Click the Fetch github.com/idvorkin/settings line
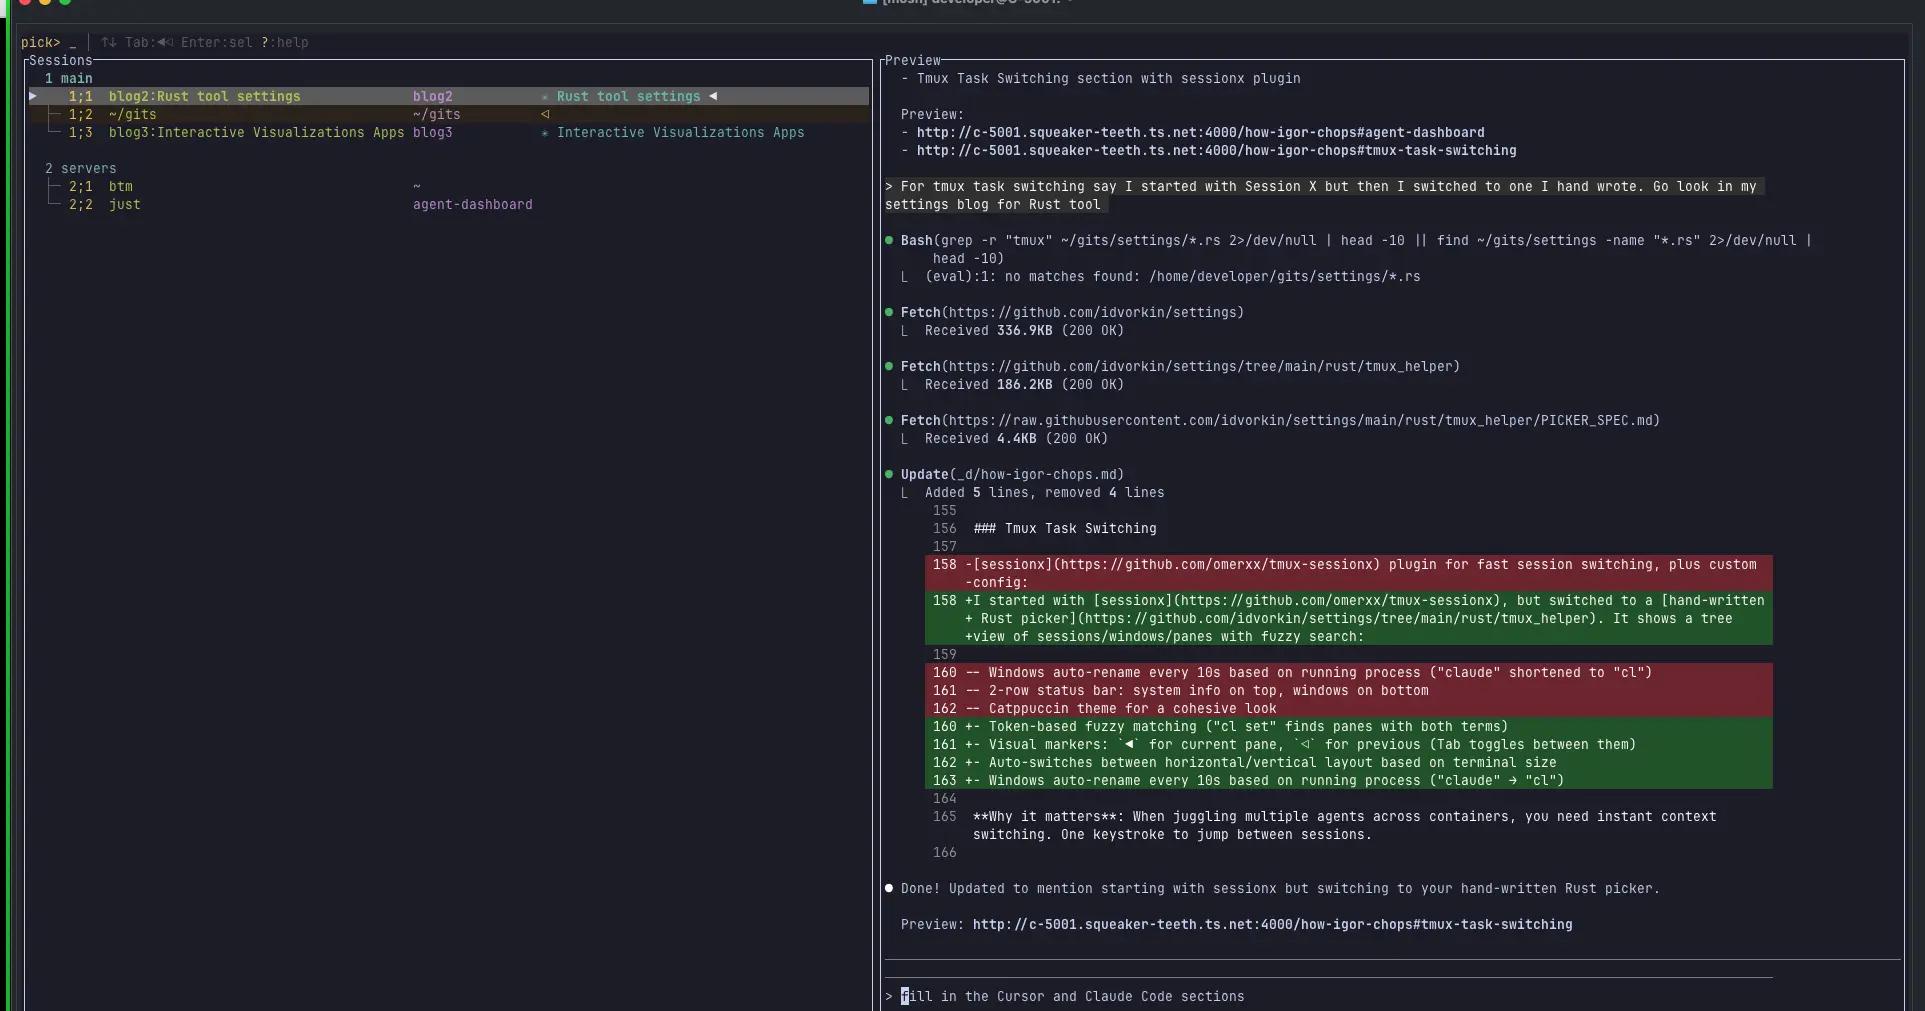This screenshot has height=1011, width=1925. (1073, 312)
